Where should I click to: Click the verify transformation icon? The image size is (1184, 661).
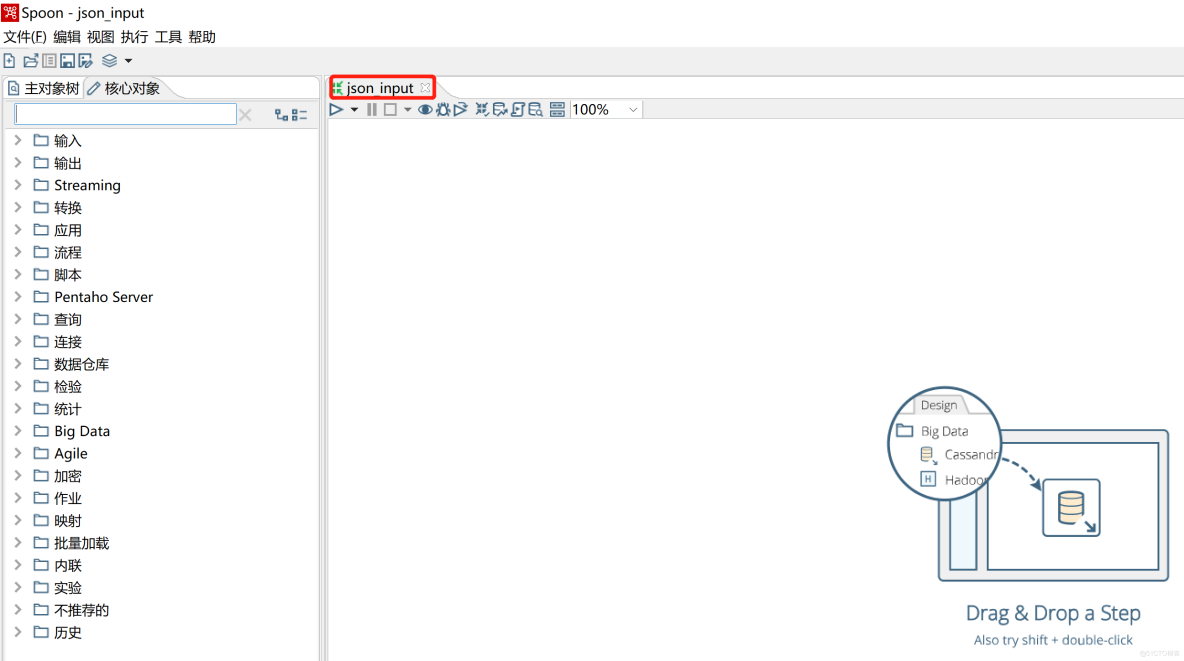[x=482, y=110]
